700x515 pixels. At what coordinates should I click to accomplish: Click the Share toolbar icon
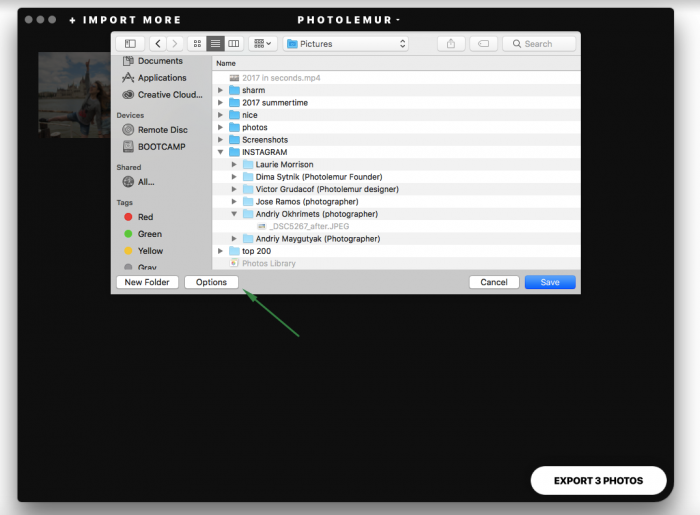451,44
